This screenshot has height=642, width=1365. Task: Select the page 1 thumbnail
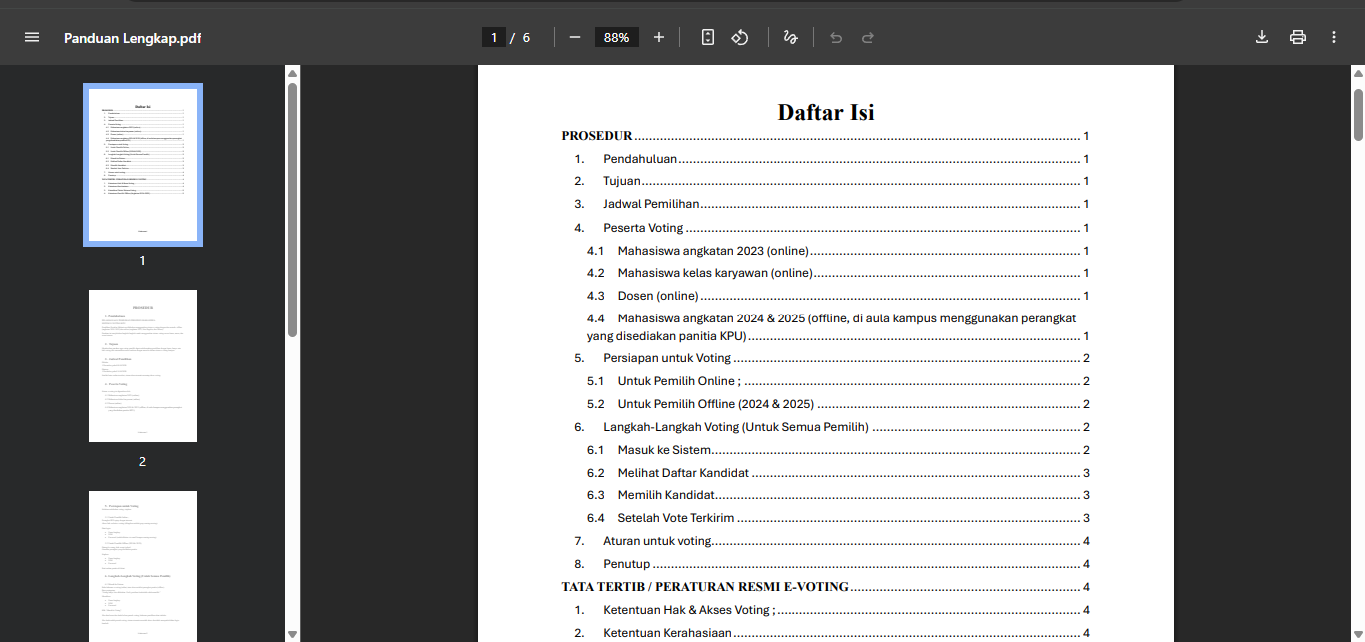click(142, 164)
